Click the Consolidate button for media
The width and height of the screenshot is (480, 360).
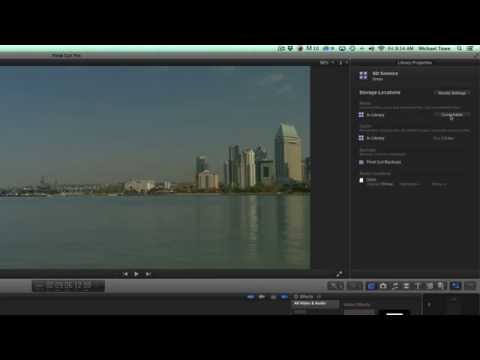tap(452, 115)
